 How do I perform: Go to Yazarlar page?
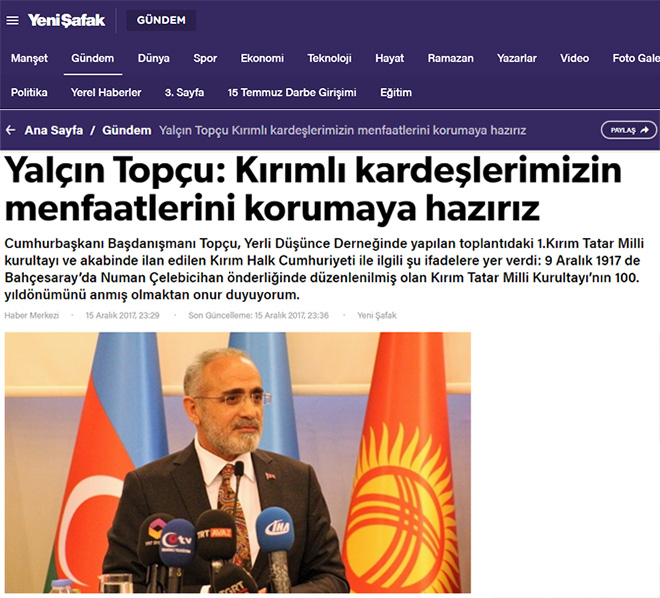pos(516,58)
